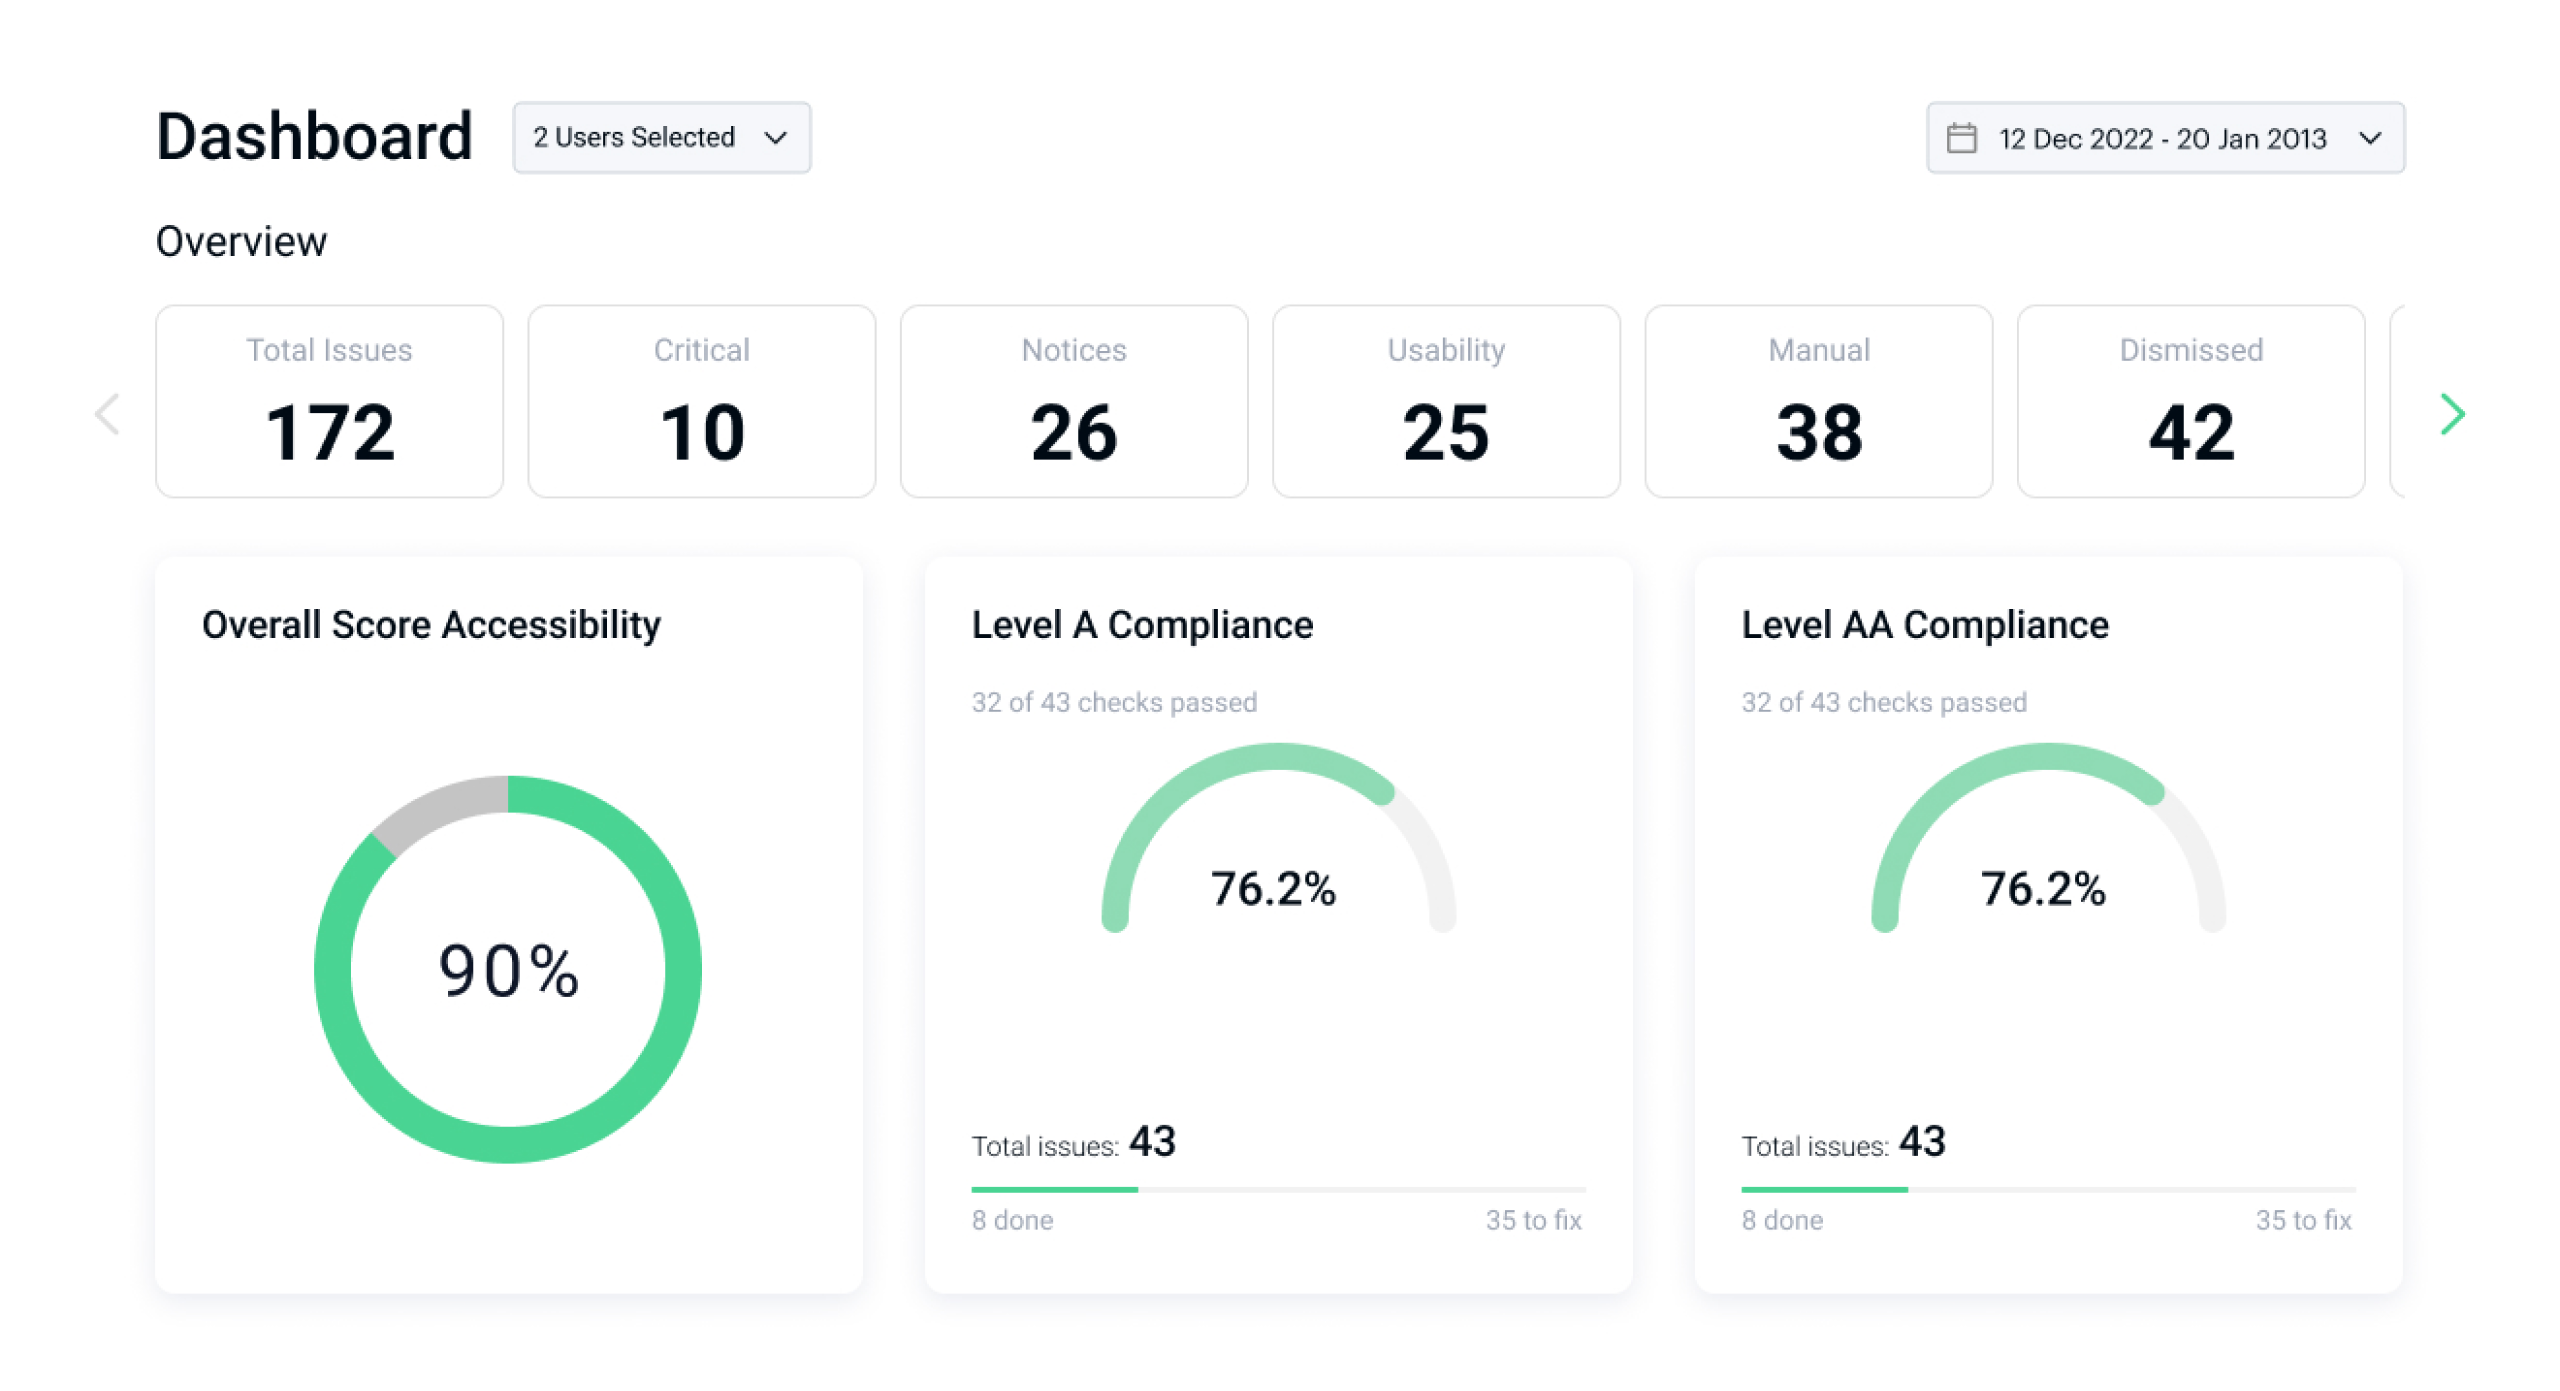
Task: Select the Critical issues card
Action: [x=701, y=400]
